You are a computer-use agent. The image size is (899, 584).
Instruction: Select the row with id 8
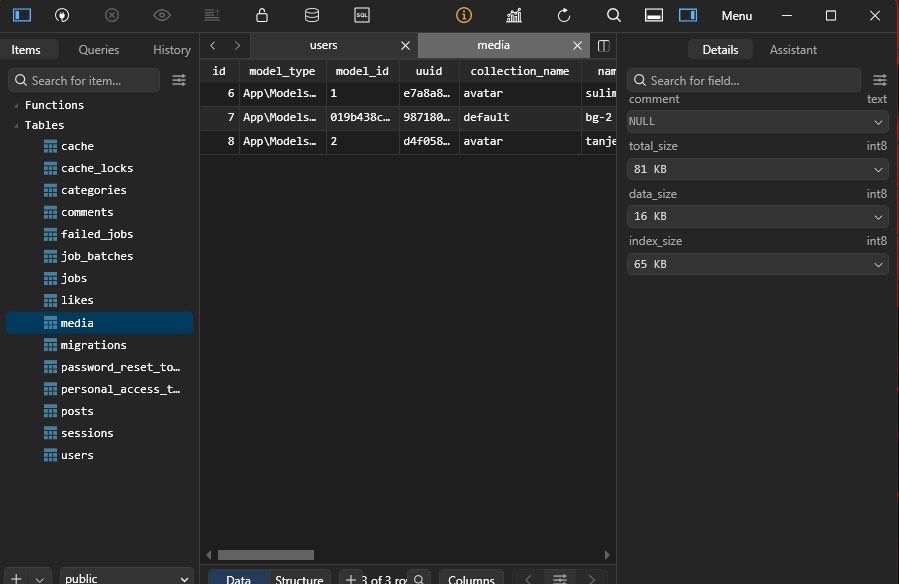coord(408,141)
